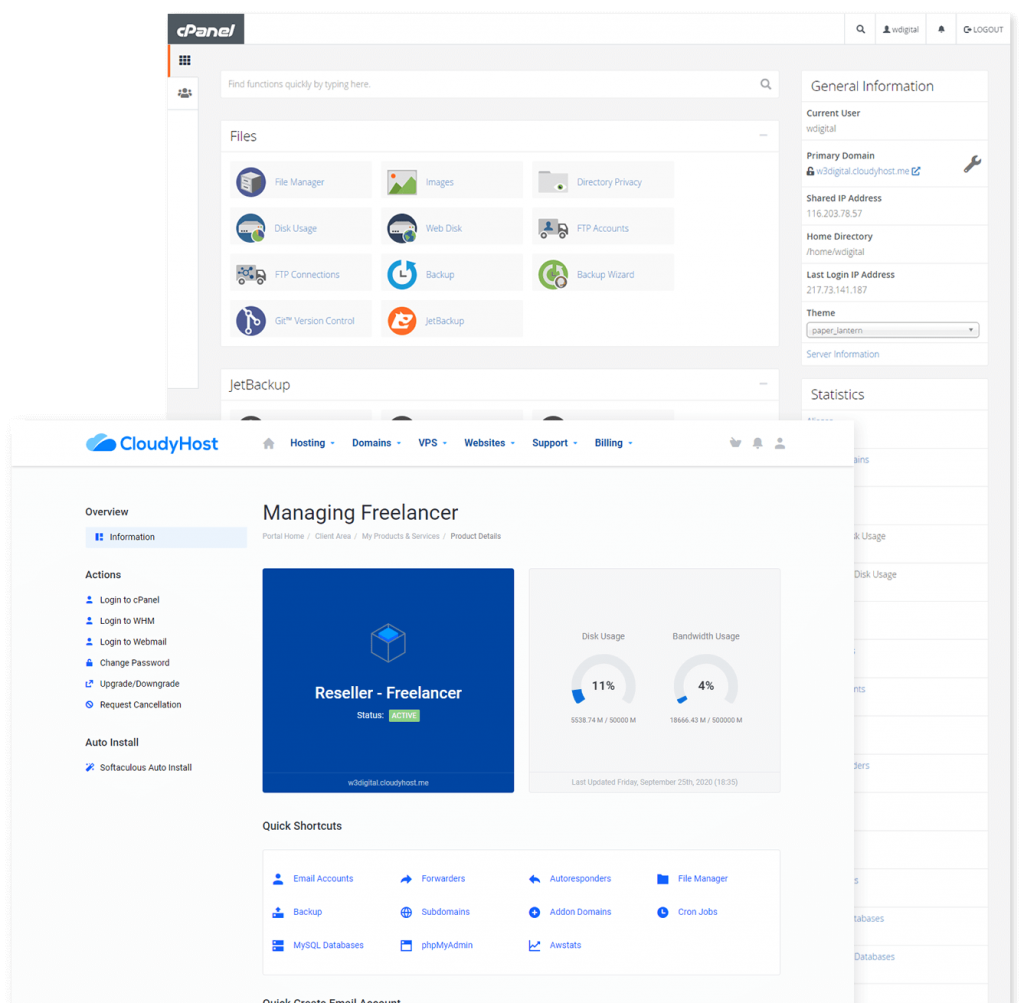Click the Reseller - Freelancer product card
This screenshot has width=1024, height=1003.
point(388,680)
